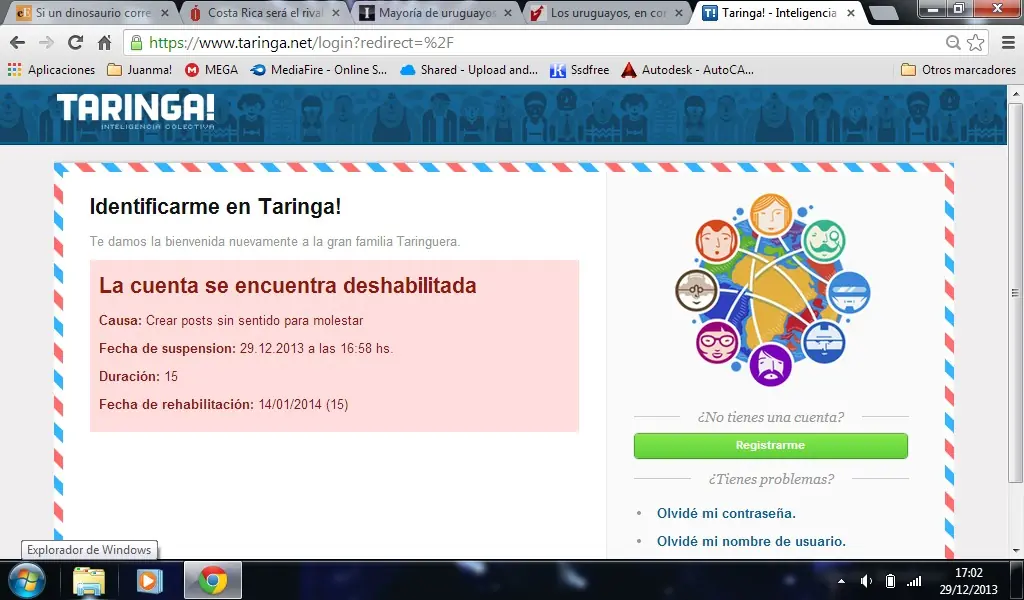Click the Chrome icon in the taskbar
The height and width of the screenshot is (600, 1024).
tap(213, 580)
